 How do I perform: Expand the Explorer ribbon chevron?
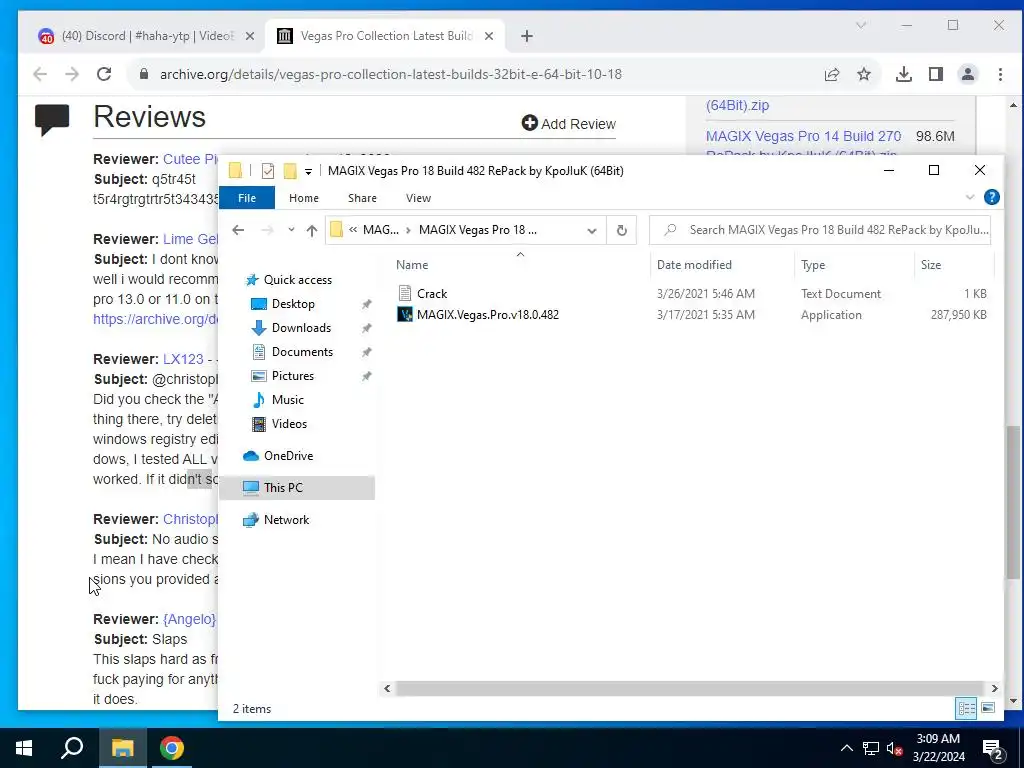pos(970,197)
